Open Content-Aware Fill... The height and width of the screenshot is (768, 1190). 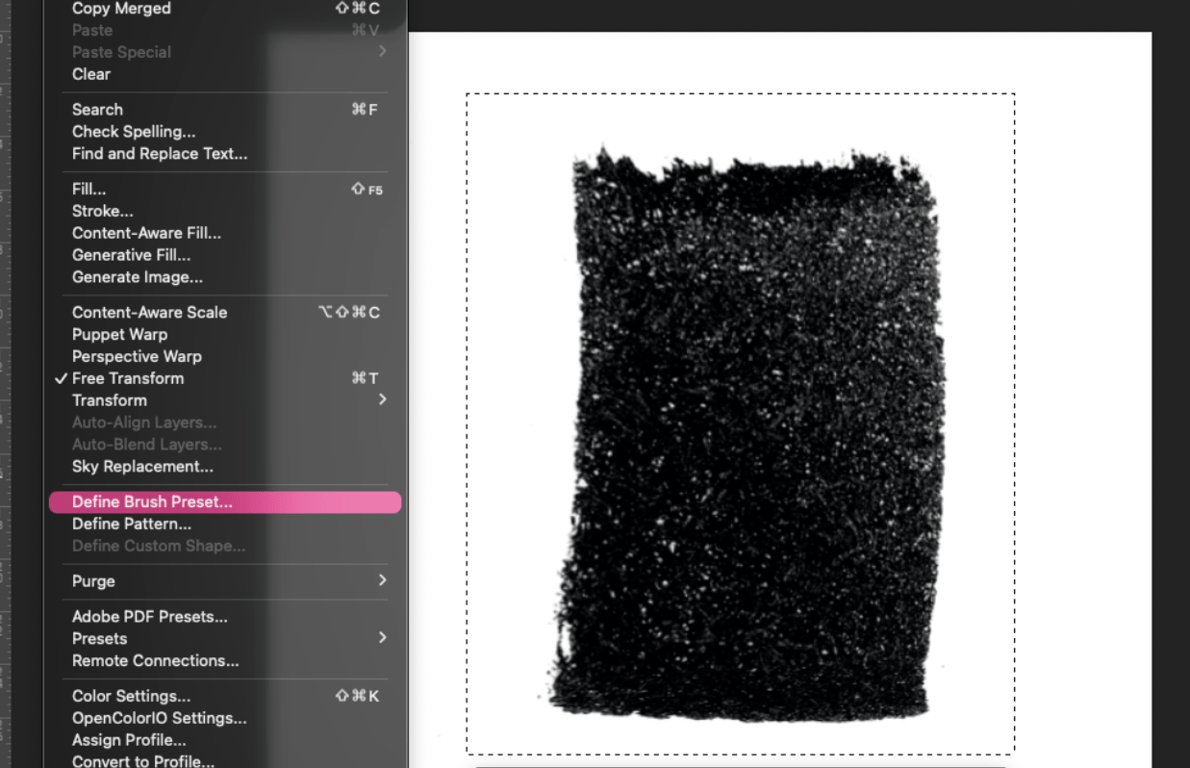(225, 233)
